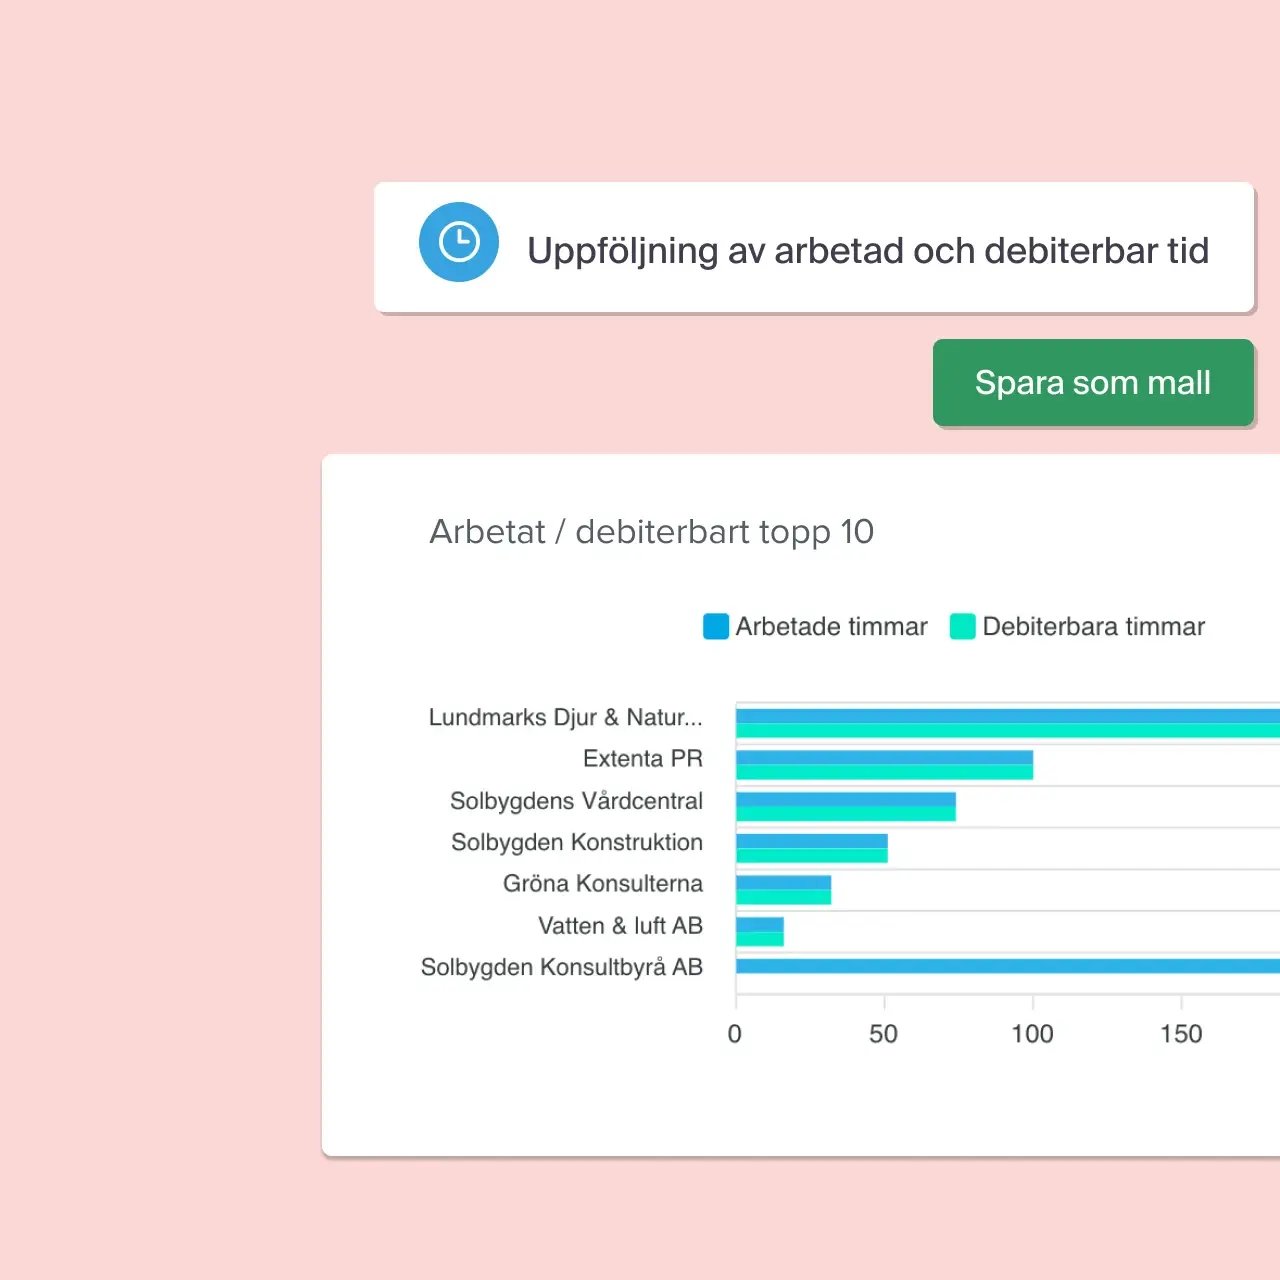Click the 'Solbygden Konstruktion' row label

tap(576, 842)
